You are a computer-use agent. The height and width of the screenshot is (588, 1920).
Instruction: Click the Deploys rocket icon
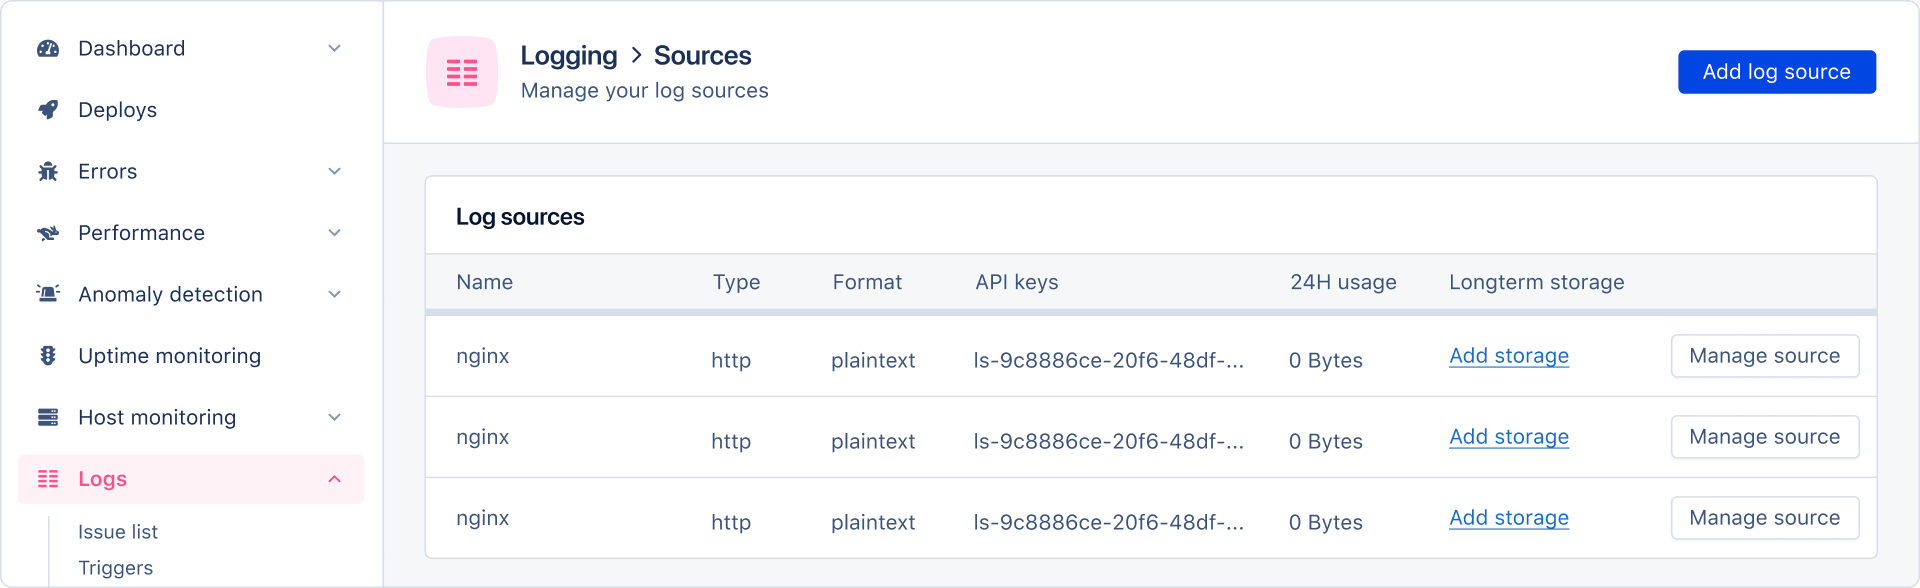48,110
